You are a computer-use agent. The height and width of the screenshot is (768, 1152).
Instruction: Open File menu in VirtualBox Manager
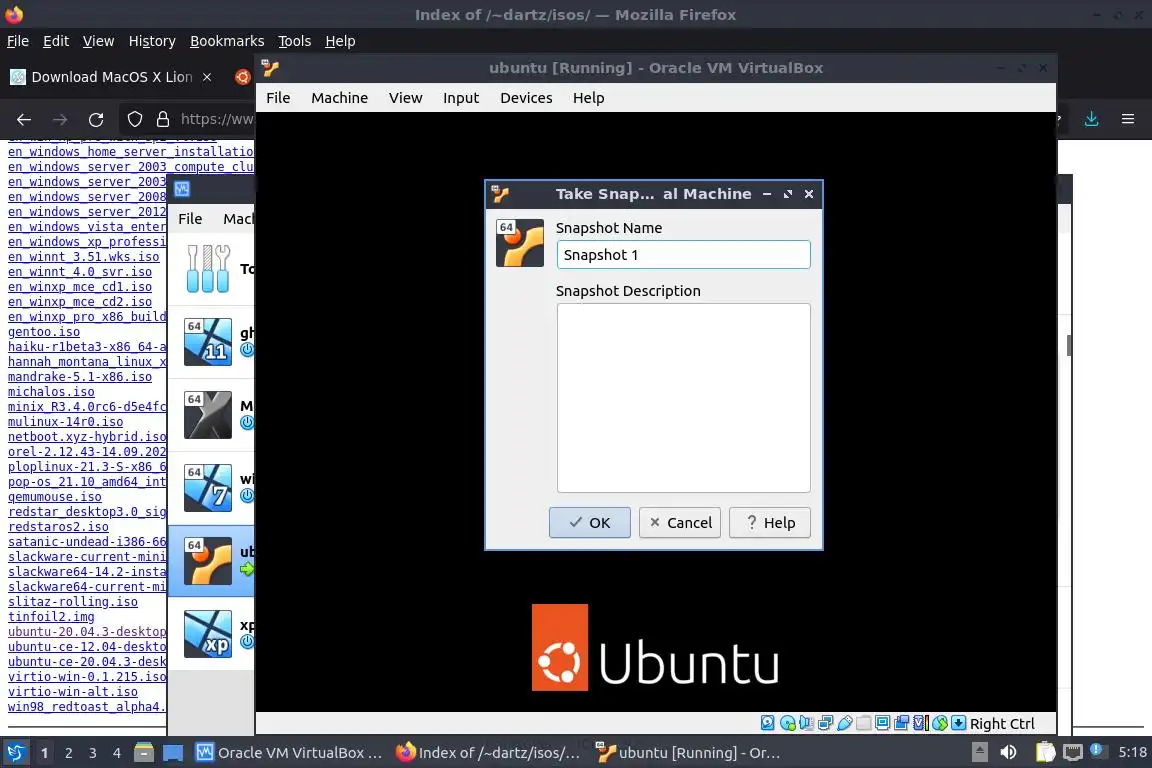point(190,219)
